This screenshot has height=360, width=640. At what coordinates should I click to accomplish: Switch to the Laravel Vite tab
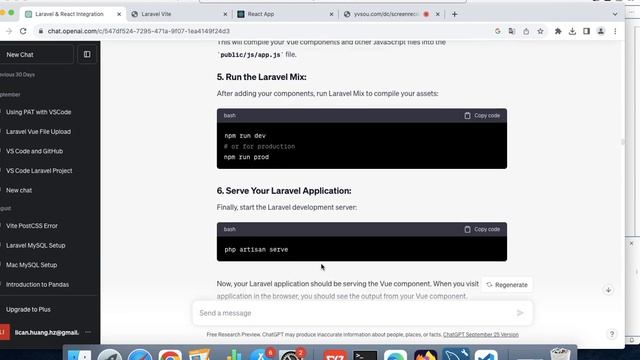[179, 14]
